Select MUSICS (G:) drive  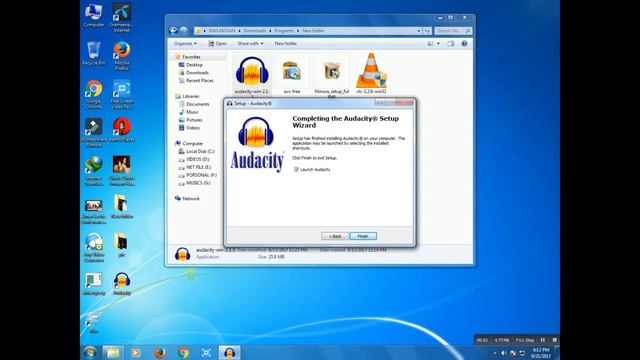(198, 183)
